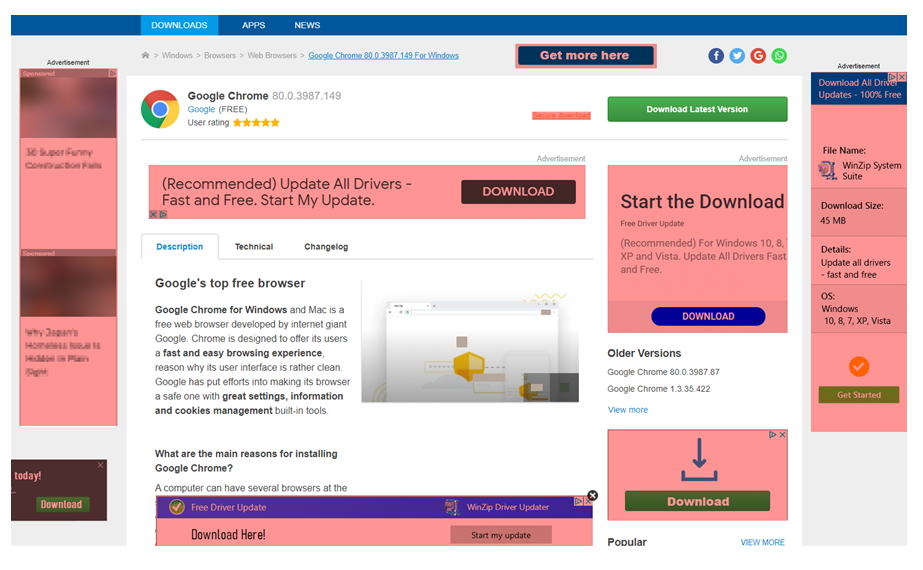
Task: Click the Google developer link
Action: tap(201, 110)
